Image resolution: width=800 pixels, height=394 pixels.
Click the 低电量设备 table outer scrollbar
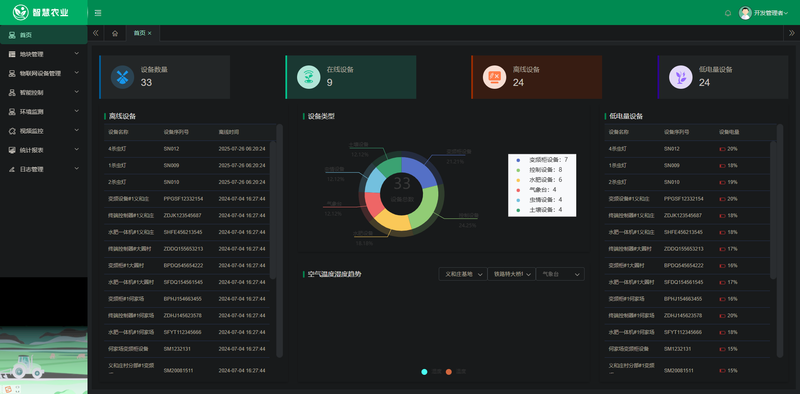[780, 240]
